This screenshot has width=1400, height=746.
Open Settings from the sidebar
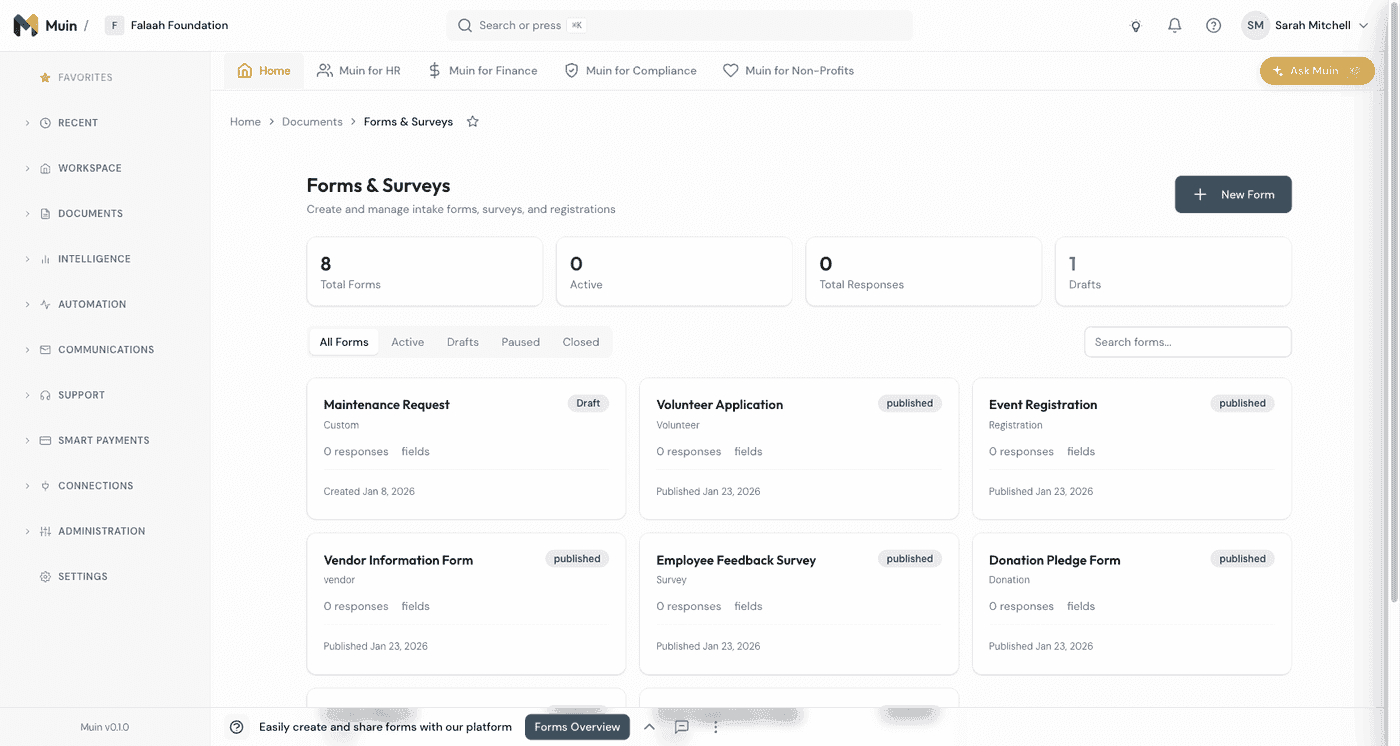pyautogui.click(x=82, y=577)
